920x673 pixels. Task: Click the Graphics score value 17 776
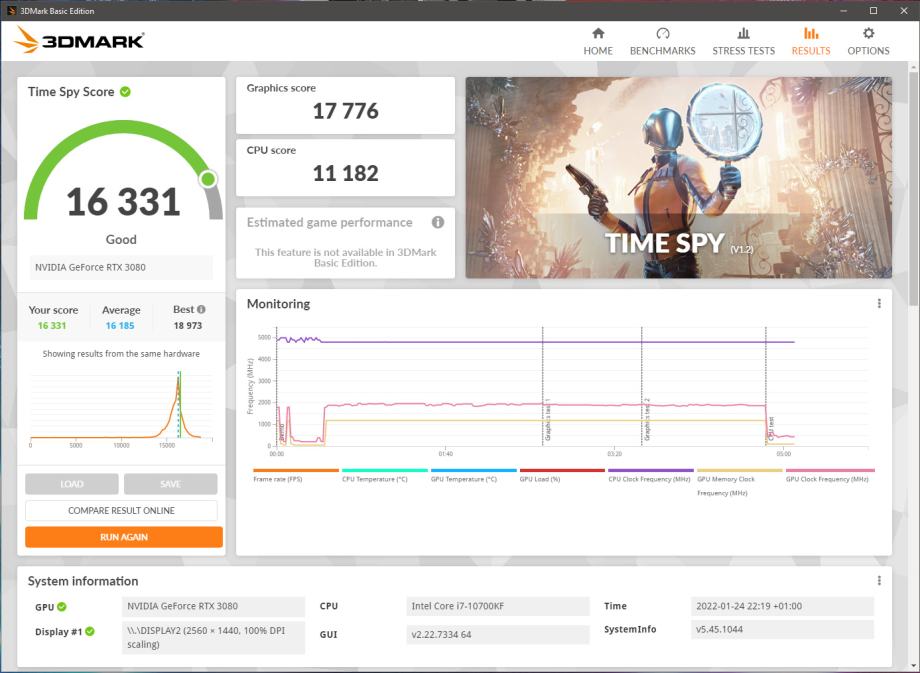point(346,111)
